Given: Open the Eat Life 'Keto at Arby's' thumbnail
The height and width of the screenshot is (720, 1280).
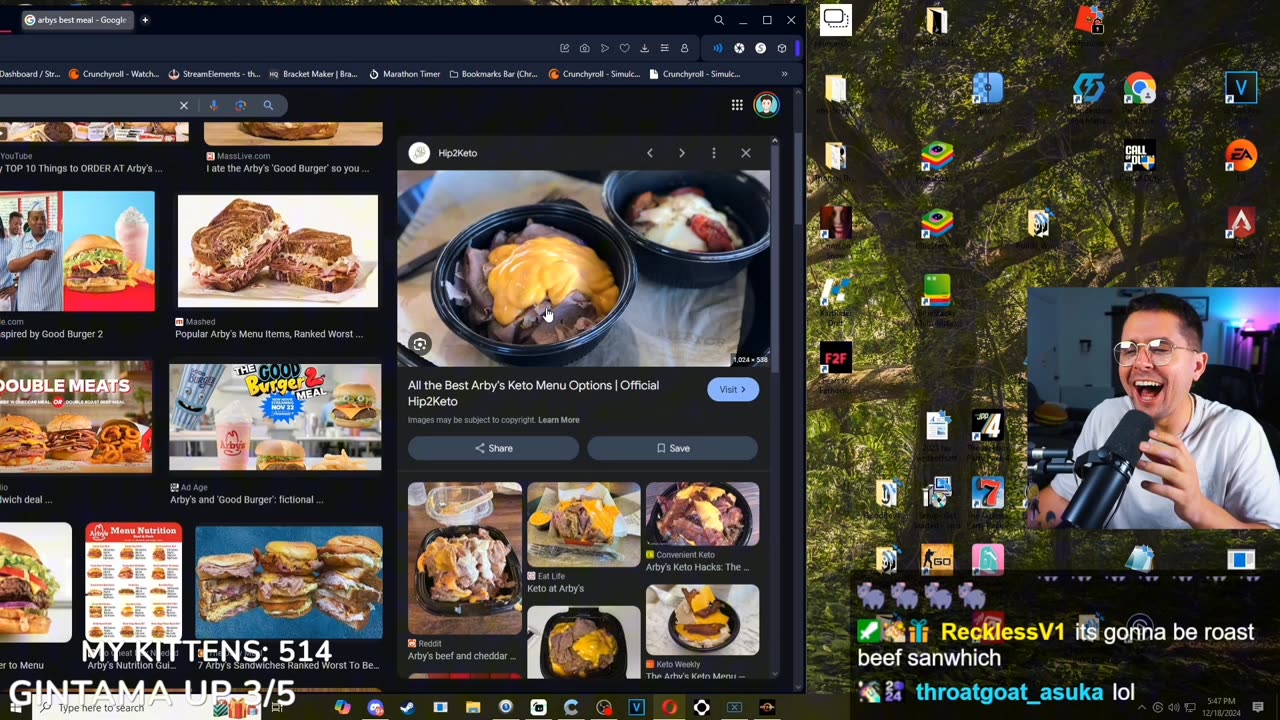Looking at the screenshot, I should [584, 525].
